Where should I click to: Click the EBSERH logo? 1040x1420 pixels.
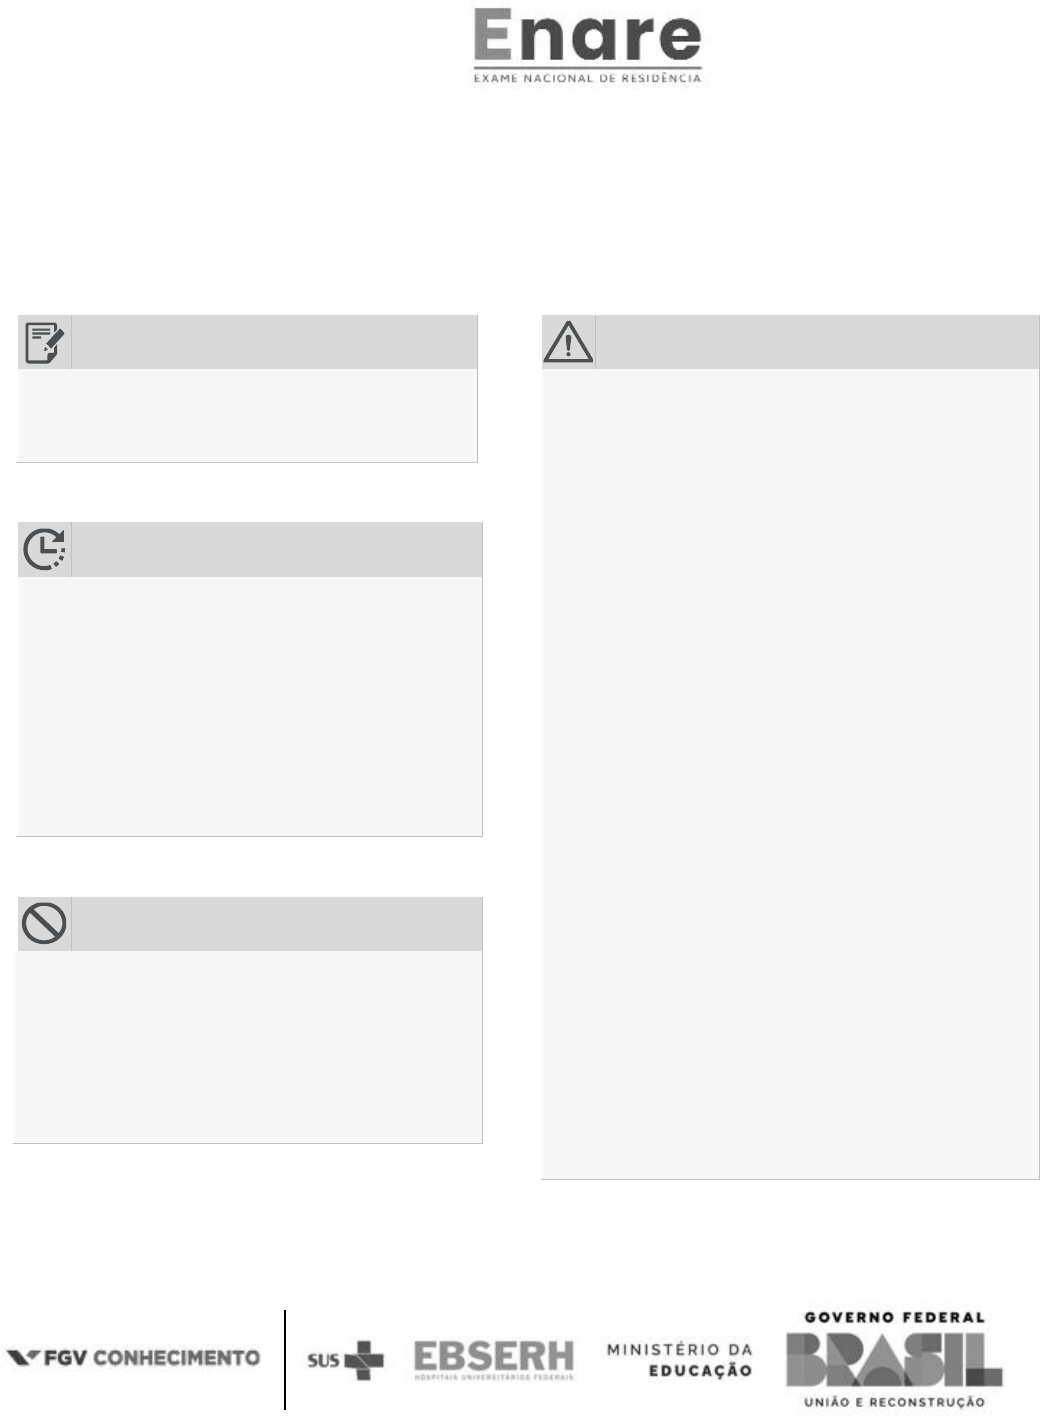494,1360
